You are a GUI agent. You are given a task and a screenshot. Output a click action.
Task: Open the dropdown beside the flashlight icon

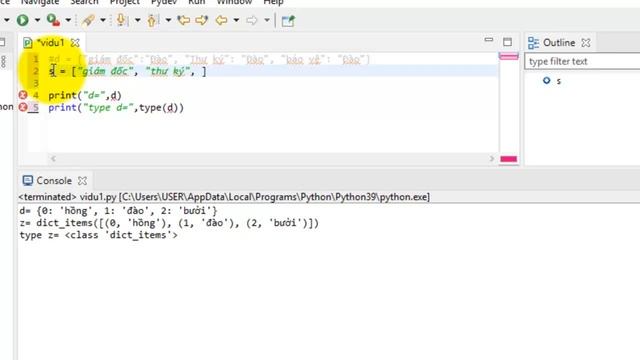pos(103,20)
